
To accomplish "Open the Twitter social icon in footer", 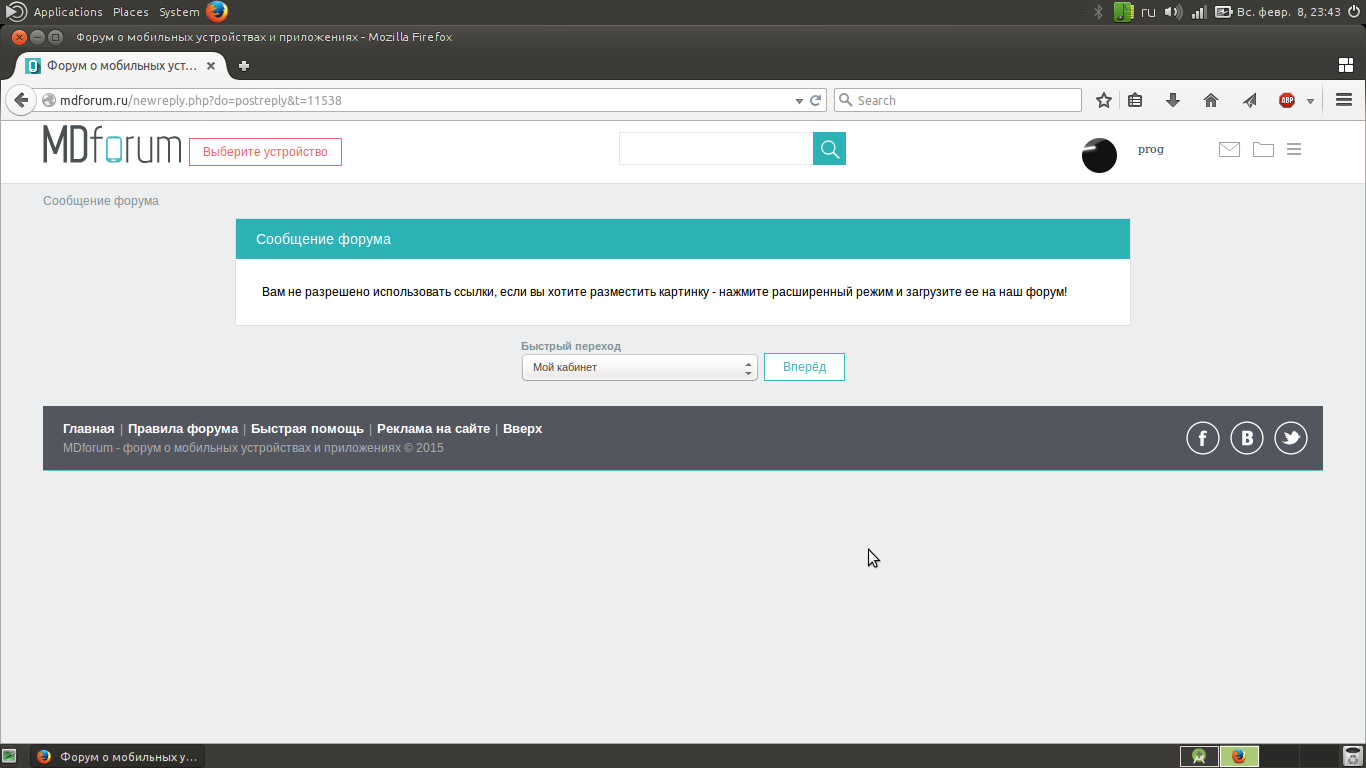I will point(1290,438).
